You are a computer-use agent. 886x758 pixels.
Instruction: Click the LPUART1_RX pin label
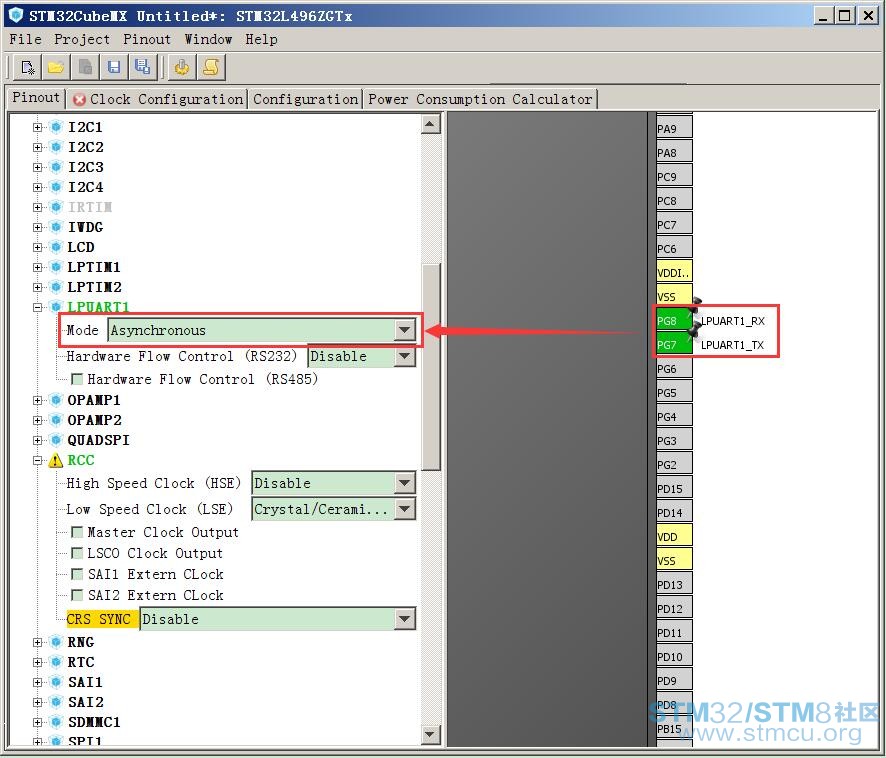[x=732, y=321]
